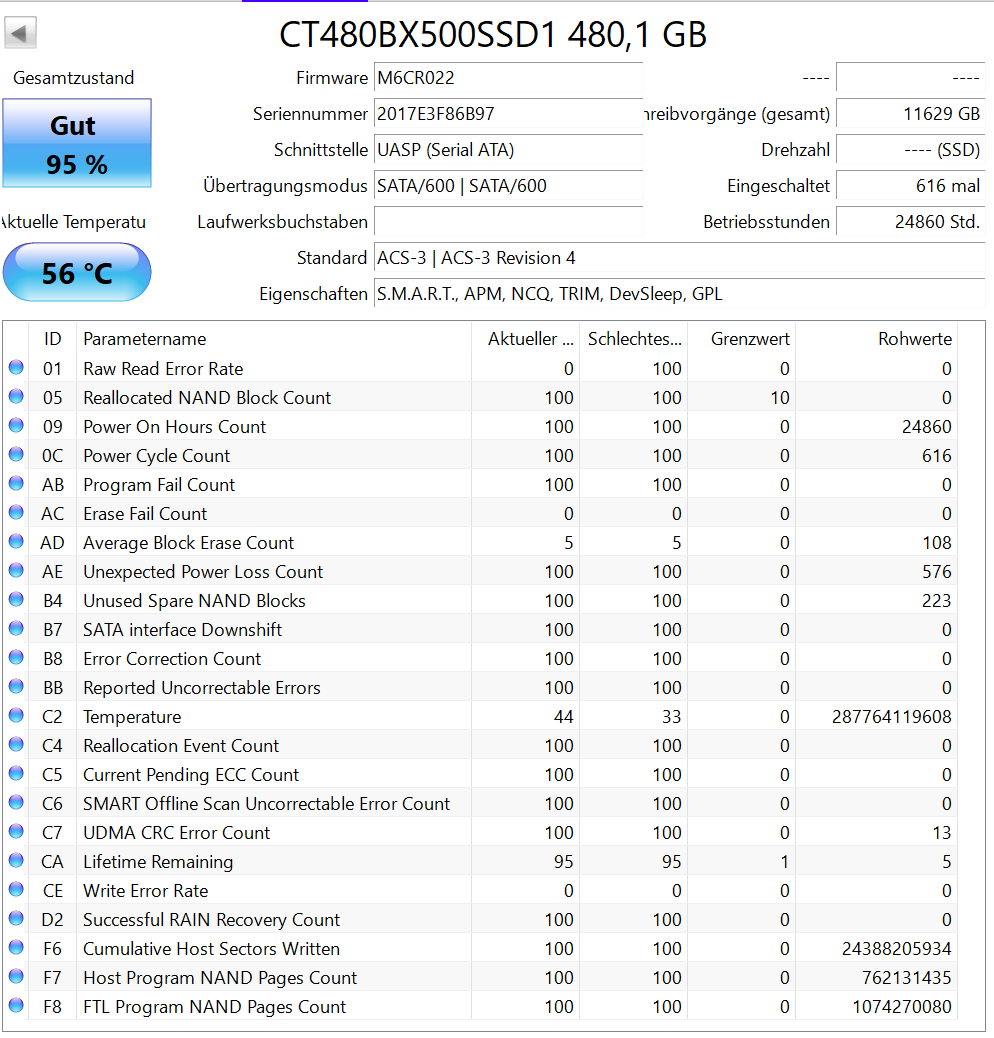The image size is (994, 1038).
Task: Click the Eingeschaltet value 616 mal
Action: click(x=911, y=186)
